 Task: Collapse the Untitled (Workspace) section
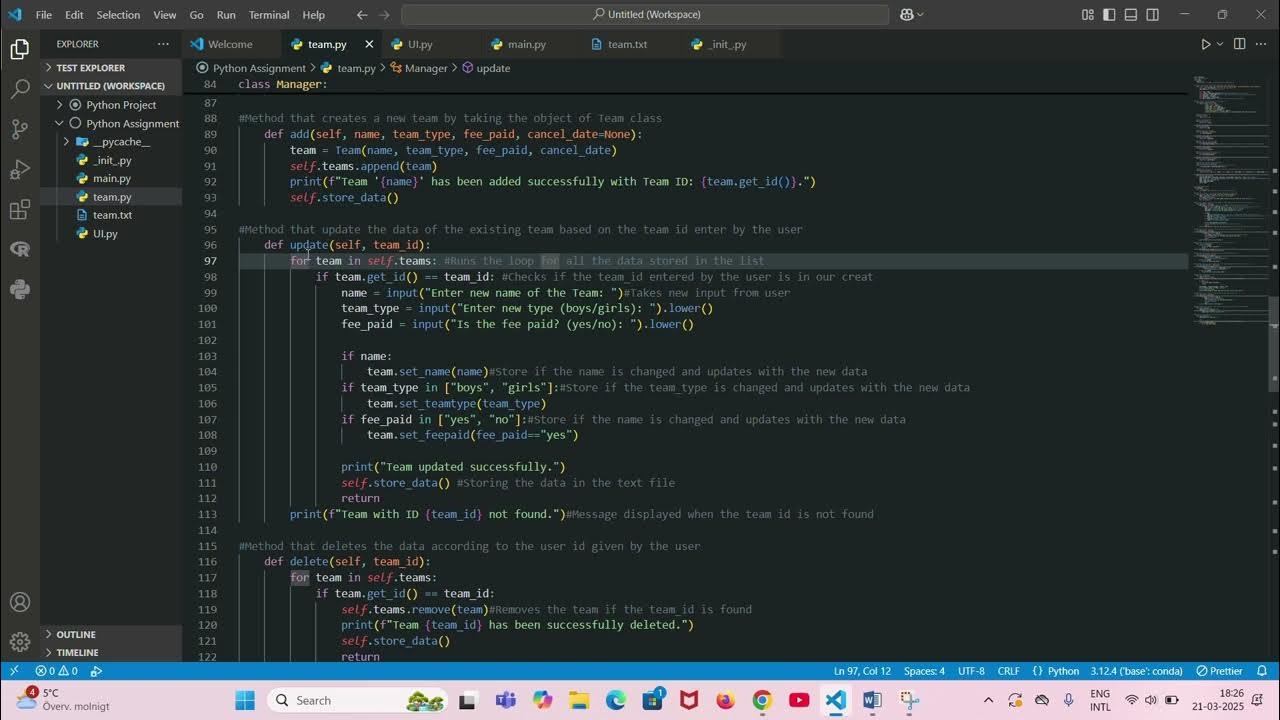coord(111,86)
